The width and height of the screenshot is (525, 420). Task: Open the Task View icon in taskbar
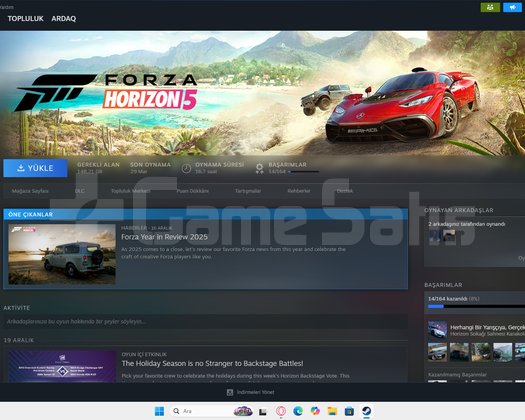tap(263, 411)
